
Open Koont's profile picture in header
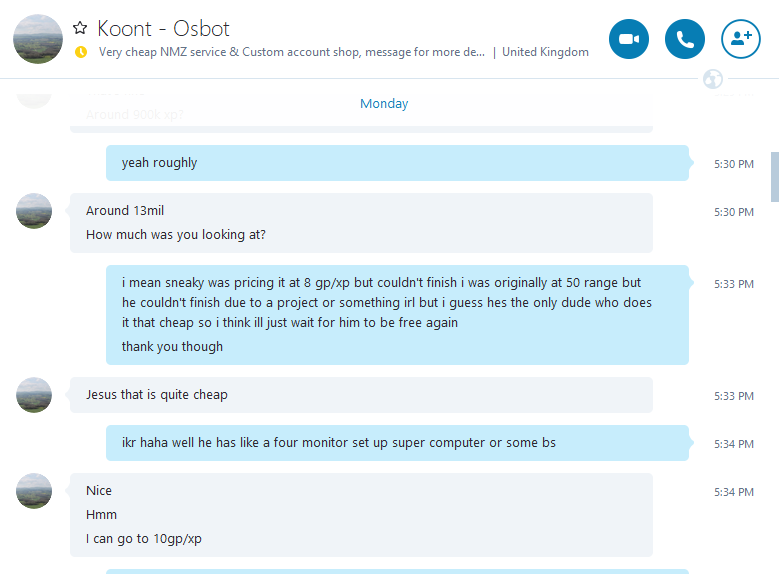point(38,39)
